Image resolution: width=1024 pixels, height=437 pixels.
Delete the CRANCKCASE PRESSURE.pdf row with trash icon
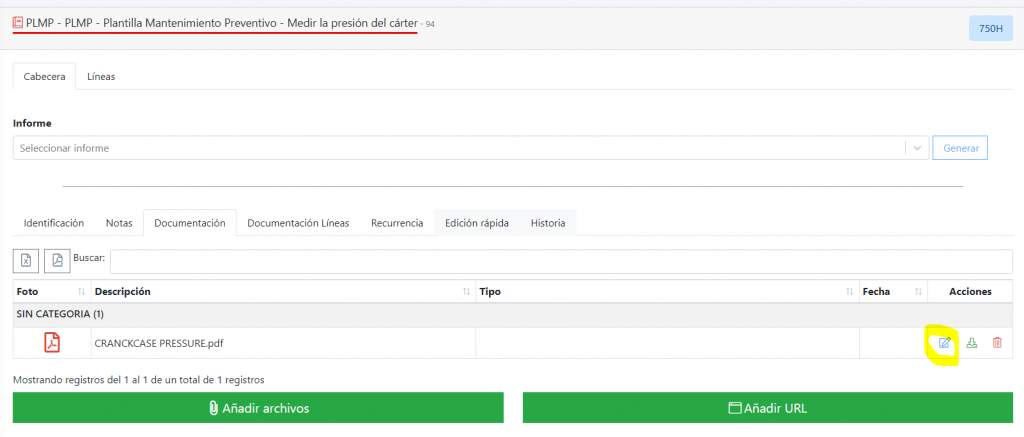pos(997,343)
